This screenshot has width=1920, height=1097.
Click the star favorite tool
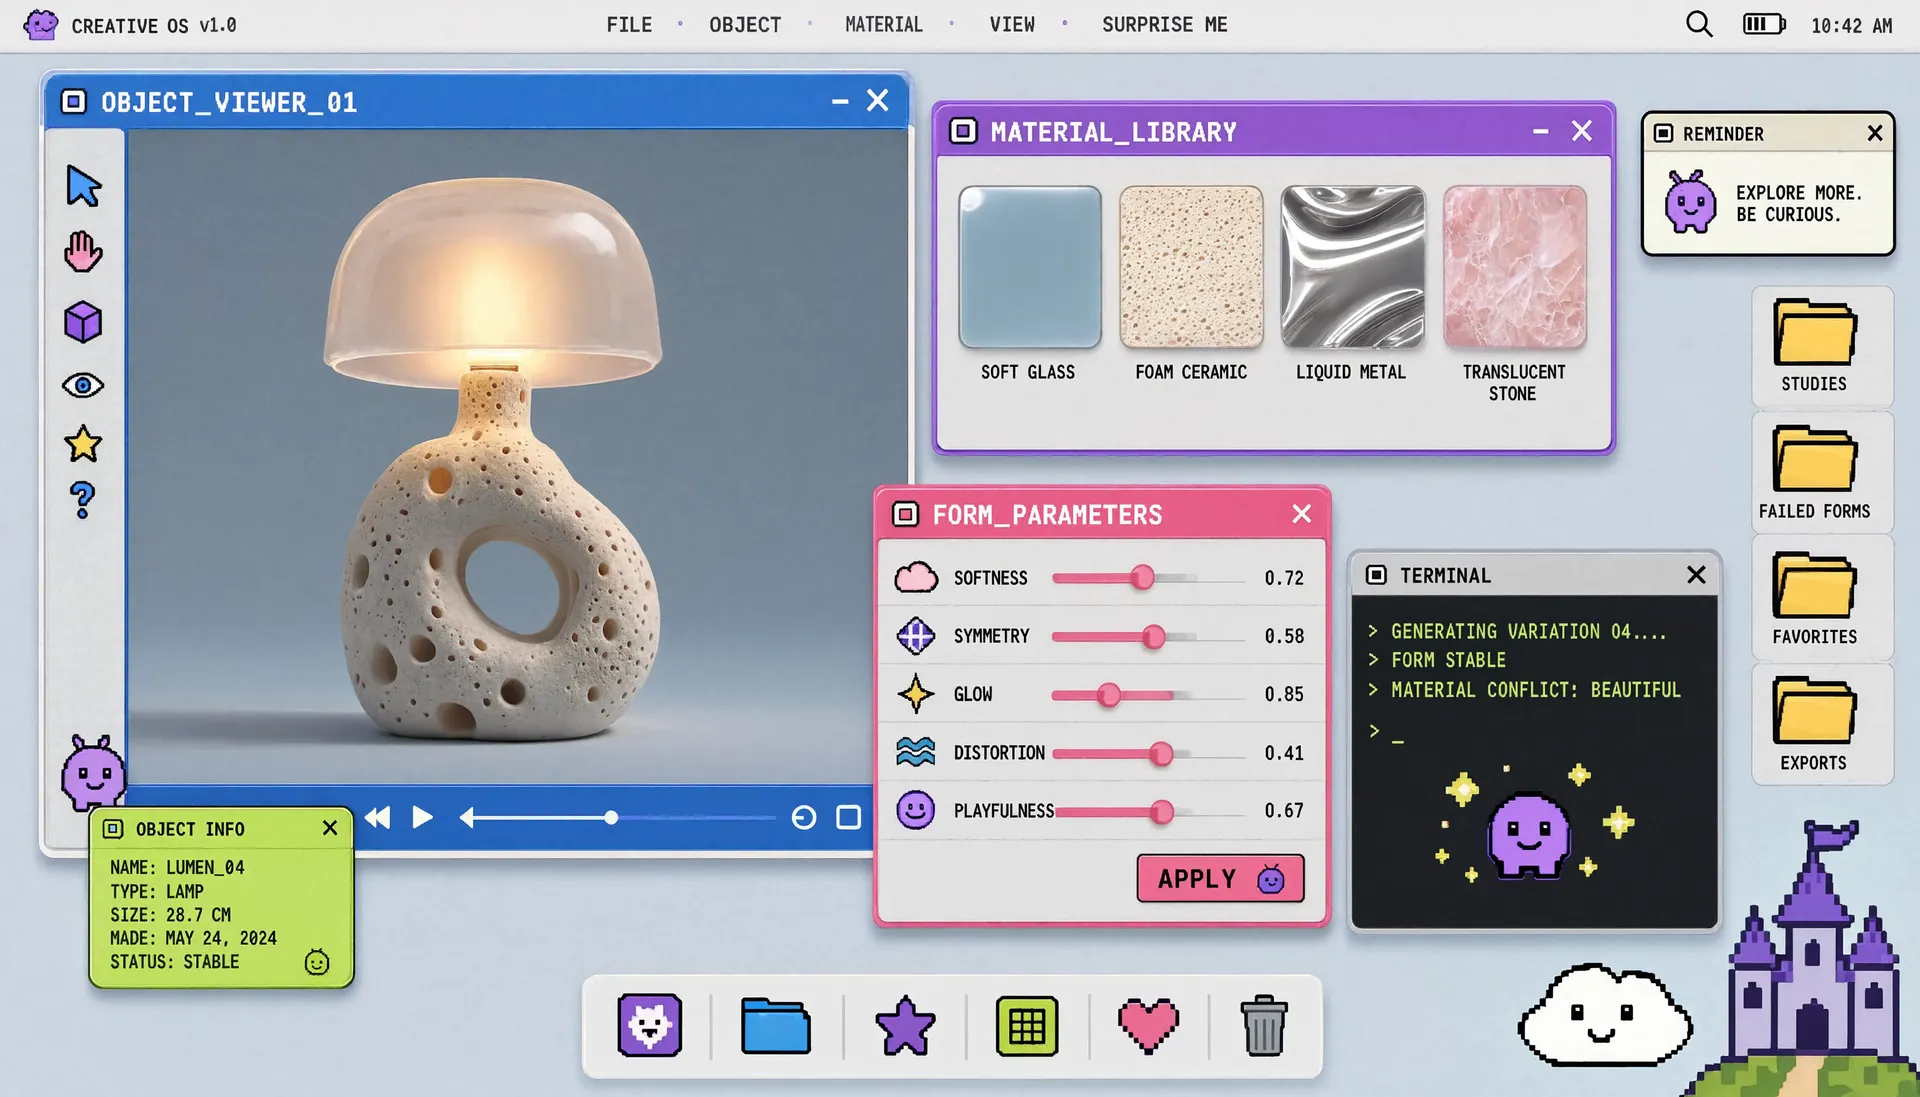[x=83, y=444]
